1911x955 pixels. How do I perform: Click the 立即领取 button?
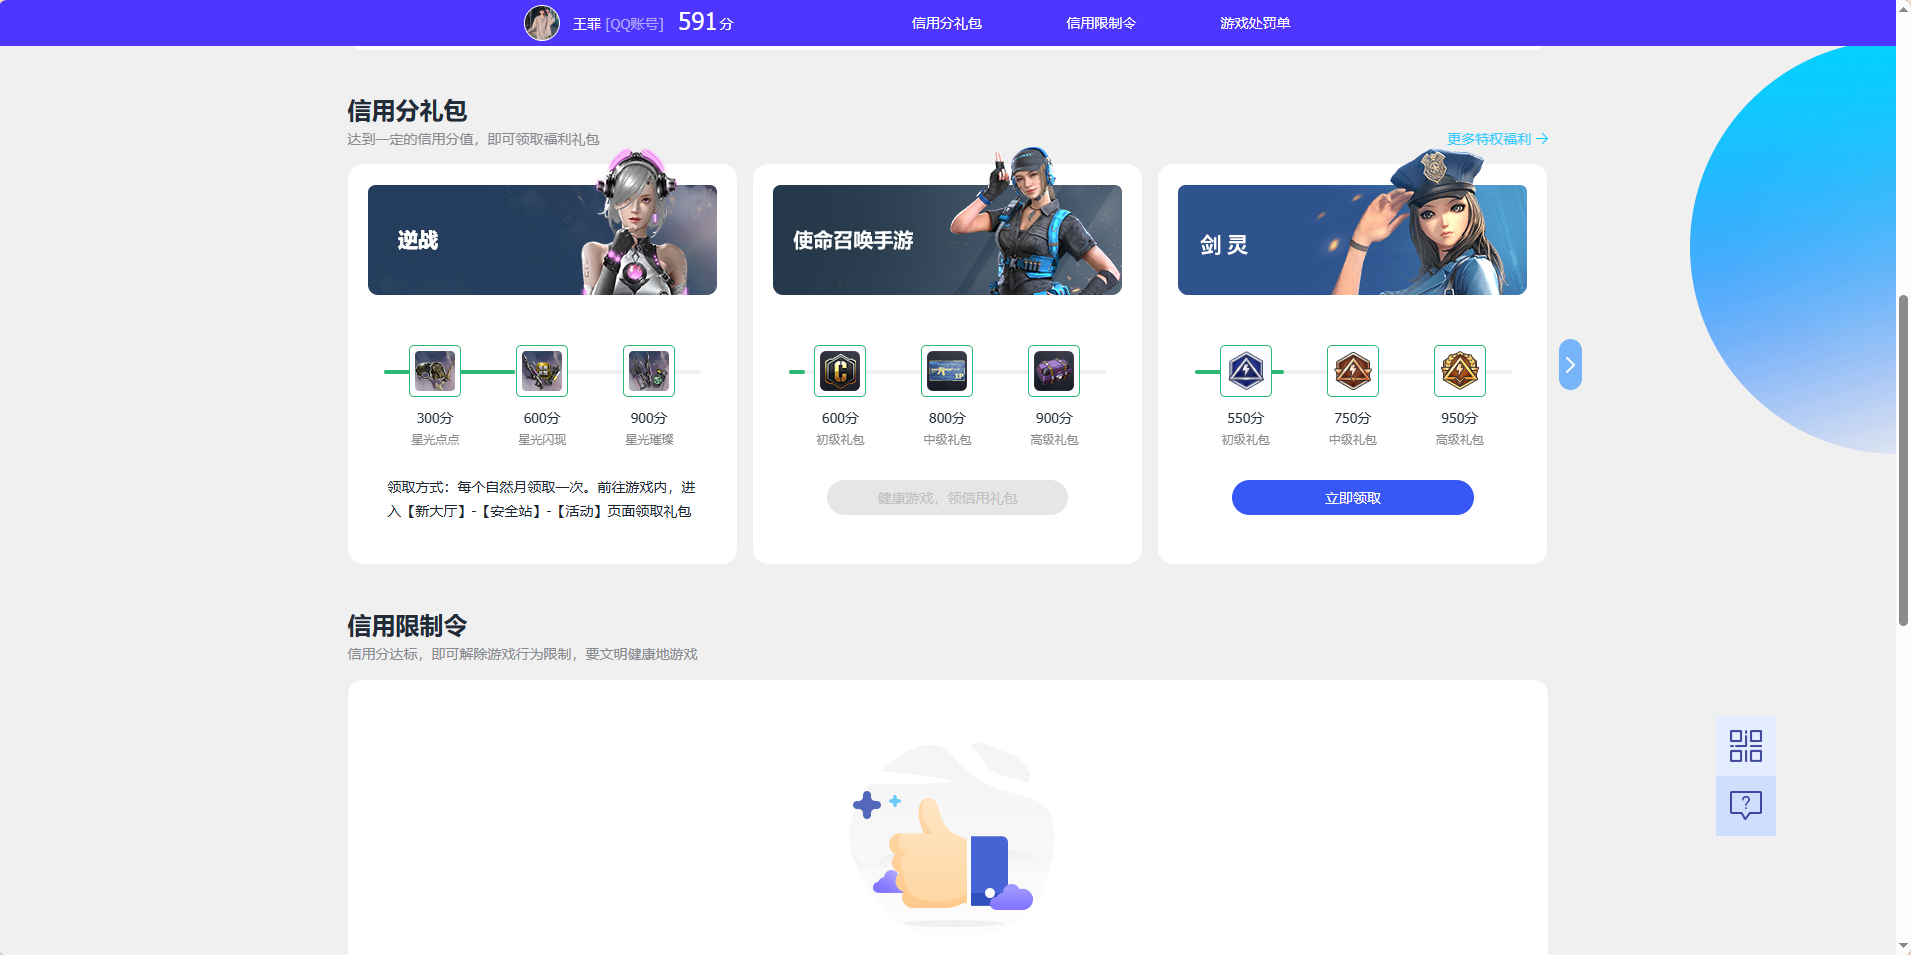coord(1352,498)
